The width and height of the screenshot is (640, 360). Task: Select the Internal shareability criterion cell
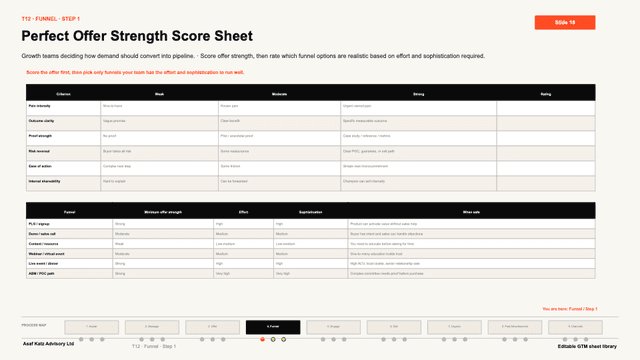pos(63,184)
